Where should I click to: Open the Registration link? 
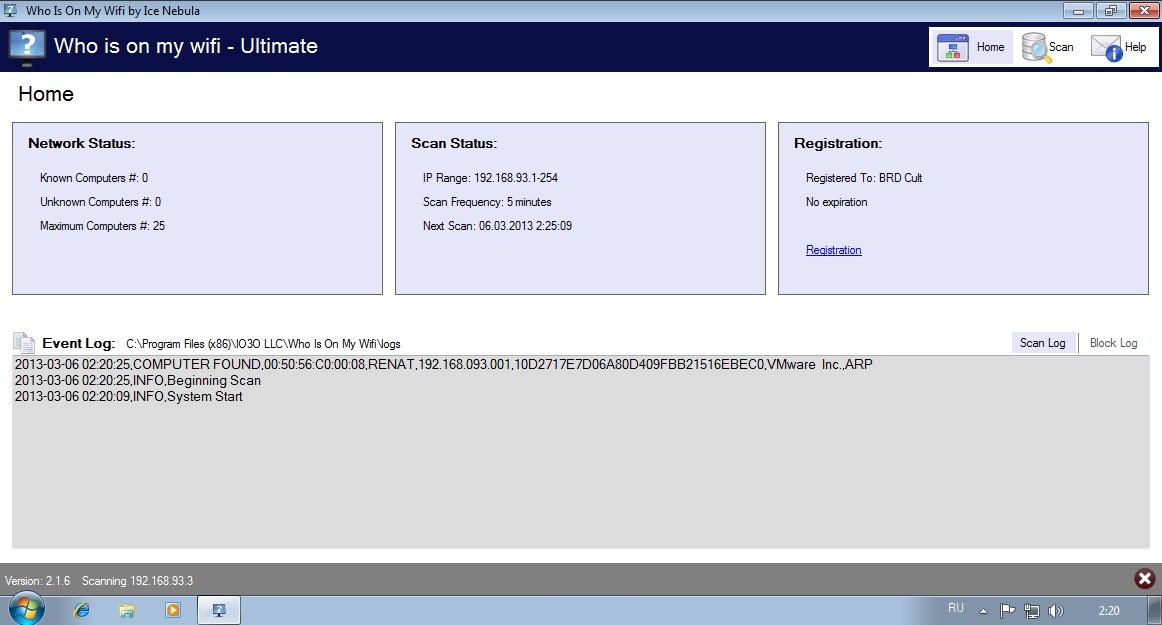[x=834, y=250]
